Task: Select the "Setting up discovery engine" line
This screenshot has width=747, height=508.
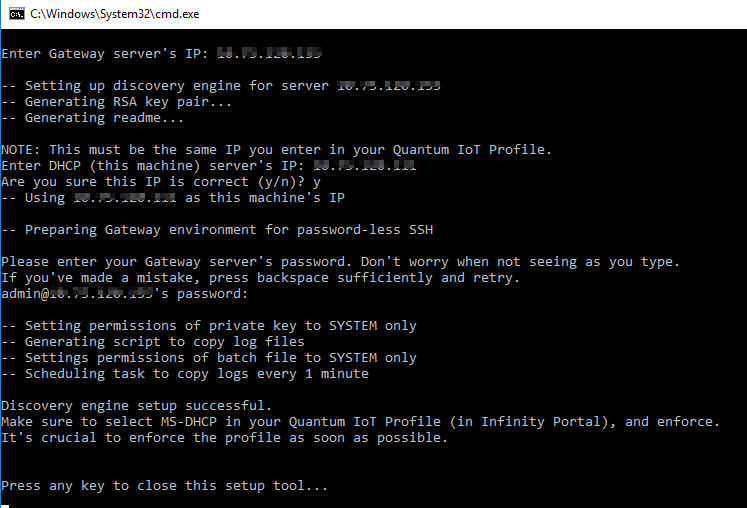Action: (221, 86)
